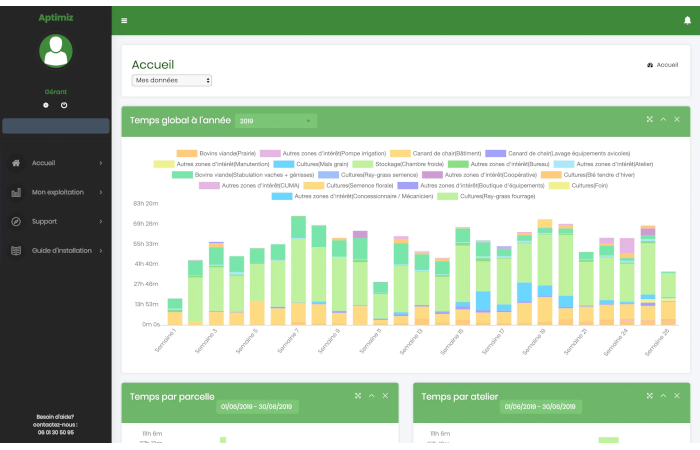The height and width of the screenshot is (450, 700).
Task: Click the dashboard icon in Accueil breadcrumb
Action: [650, 65]
